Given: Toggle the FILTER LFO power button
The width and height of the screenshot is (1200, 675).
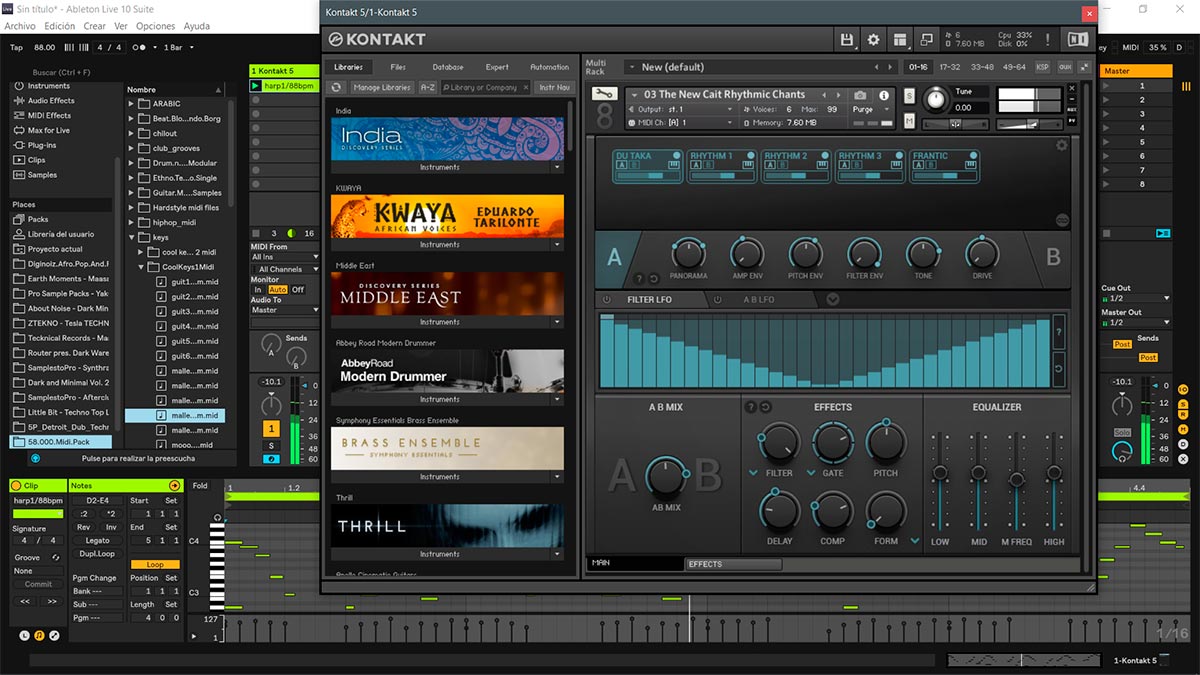Looking at the screenshot, I should pos(606,300).
